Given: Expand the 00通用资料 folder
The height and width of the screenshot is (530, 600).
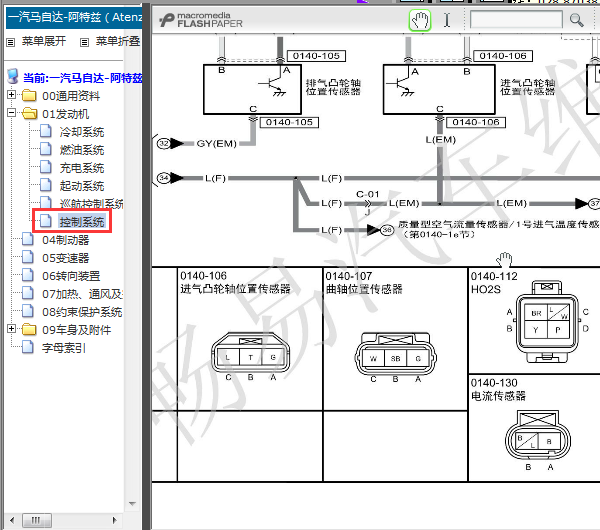Looking at the screenshot, I should (11, 94).
